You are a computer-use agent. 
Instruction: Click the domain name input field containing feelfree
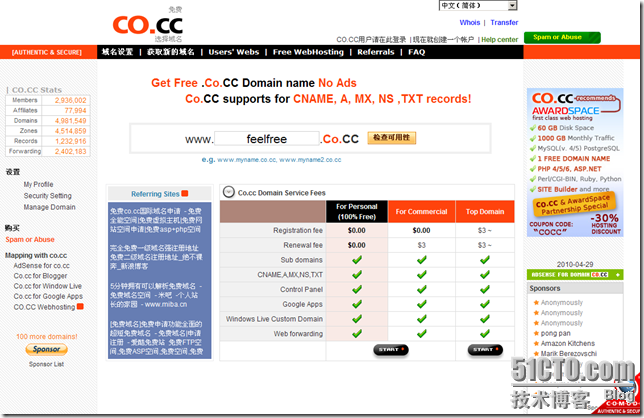pyautogui.click(x=267, y=139)
